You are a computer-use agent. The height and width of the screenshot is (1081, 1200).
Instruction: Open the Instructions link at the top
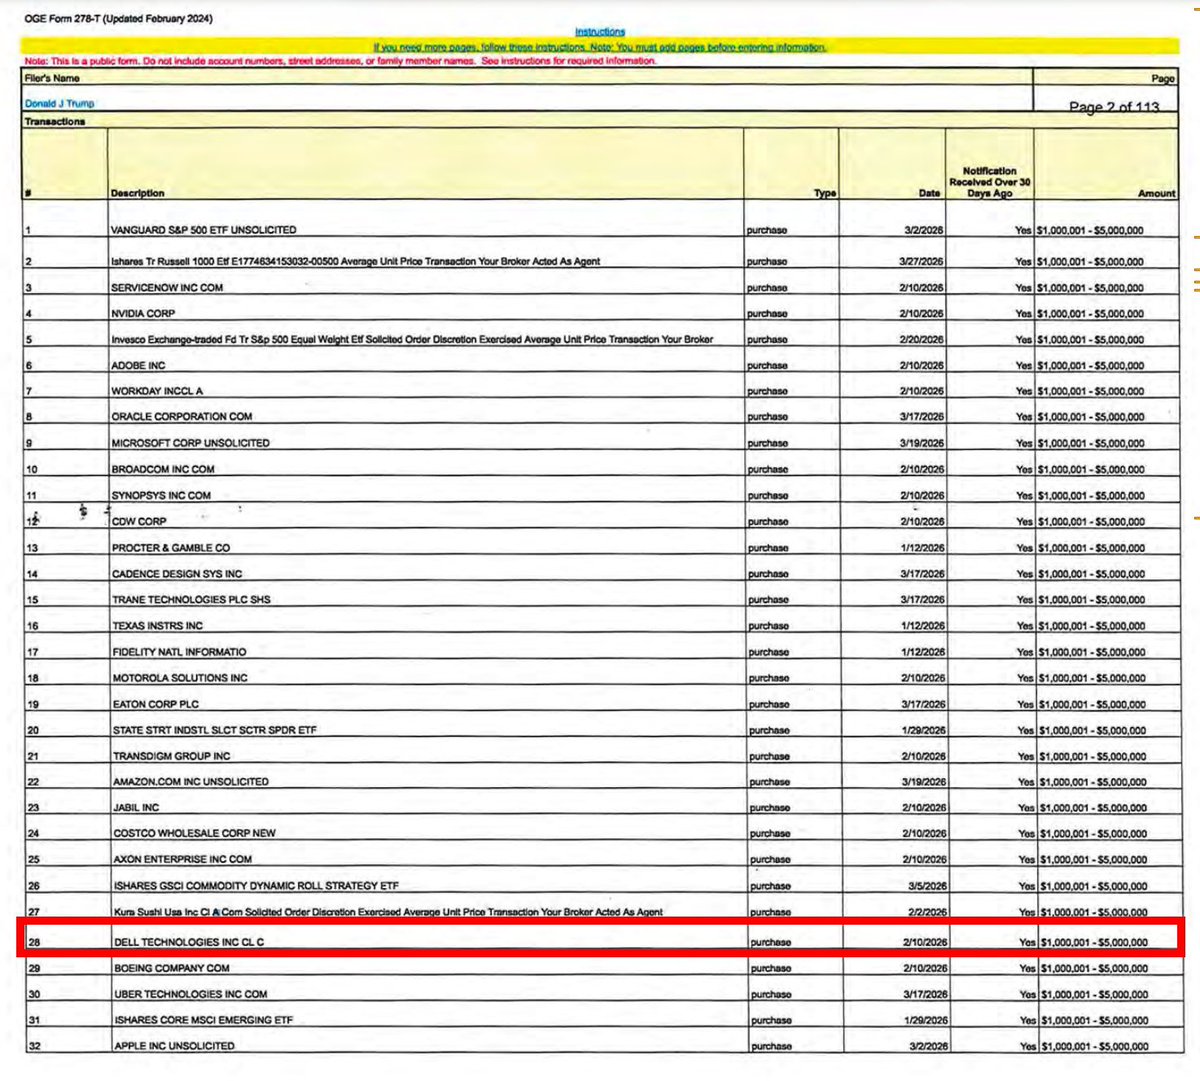tap(600, 32)
